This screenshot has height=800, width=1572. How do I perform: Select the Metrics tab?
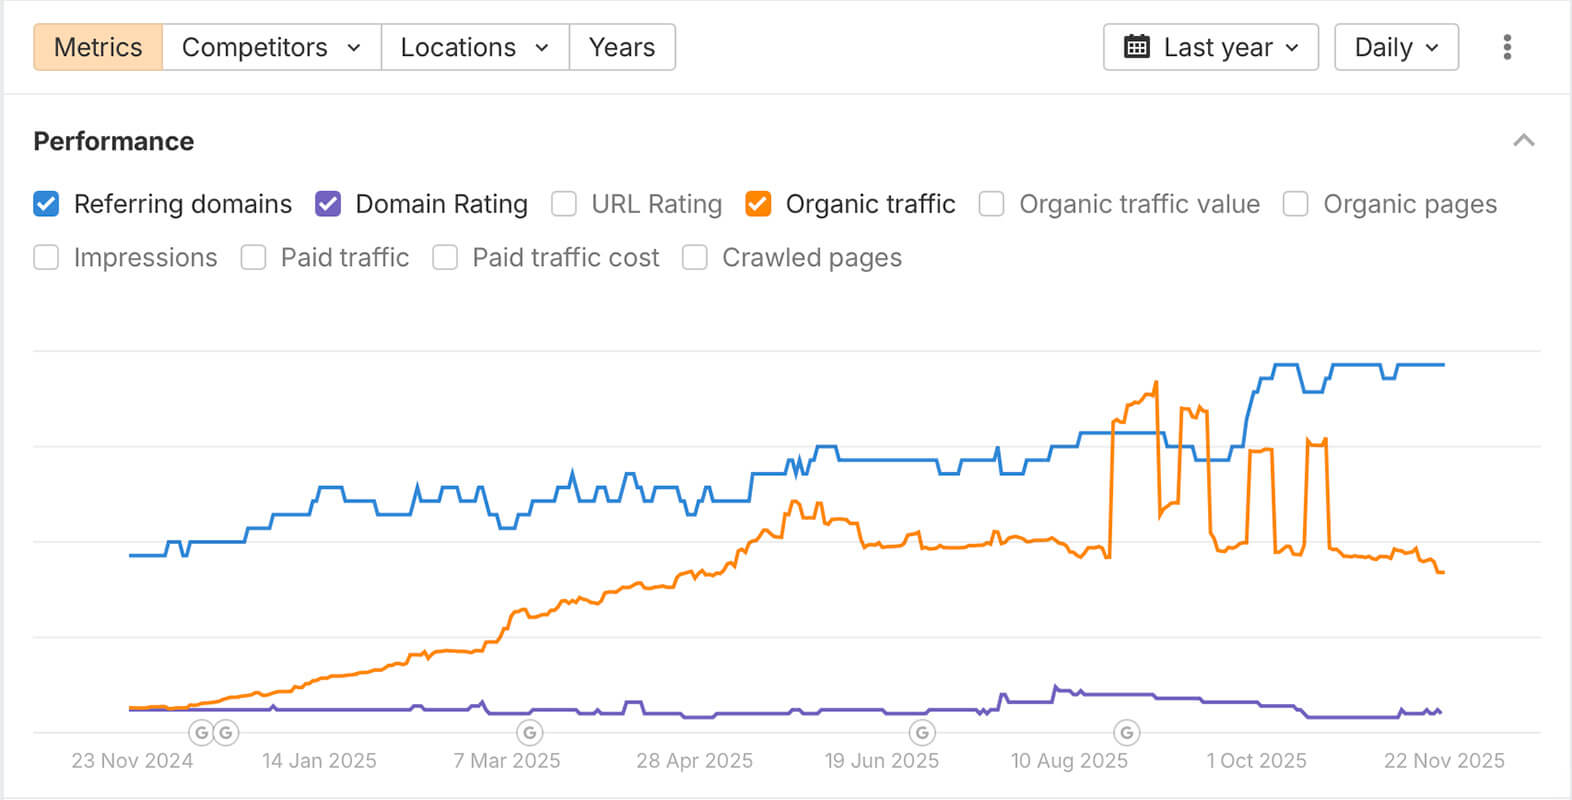(x=98, y=47)
